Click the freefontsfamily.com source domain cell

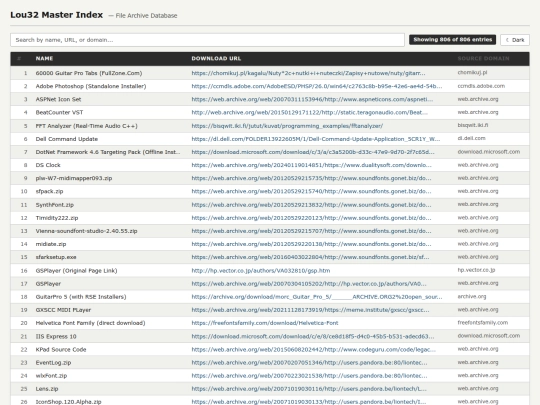tap(482, 323)
